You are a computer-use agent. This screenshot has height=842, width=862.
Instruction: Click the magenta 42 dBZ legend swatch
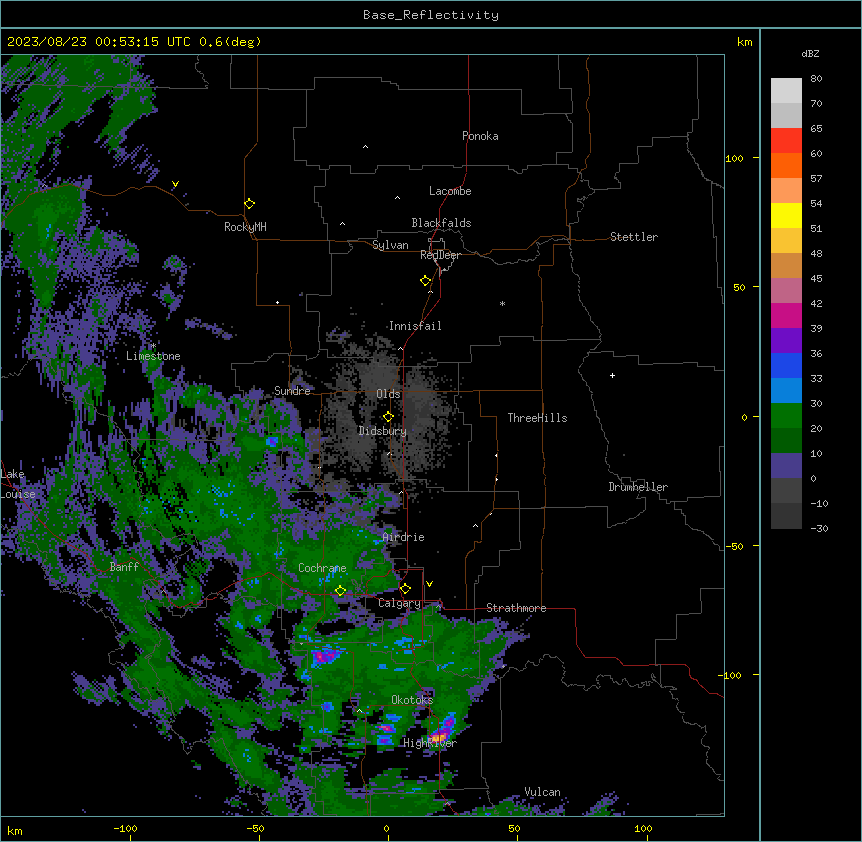pyautogui.click(x=786, y=315)
